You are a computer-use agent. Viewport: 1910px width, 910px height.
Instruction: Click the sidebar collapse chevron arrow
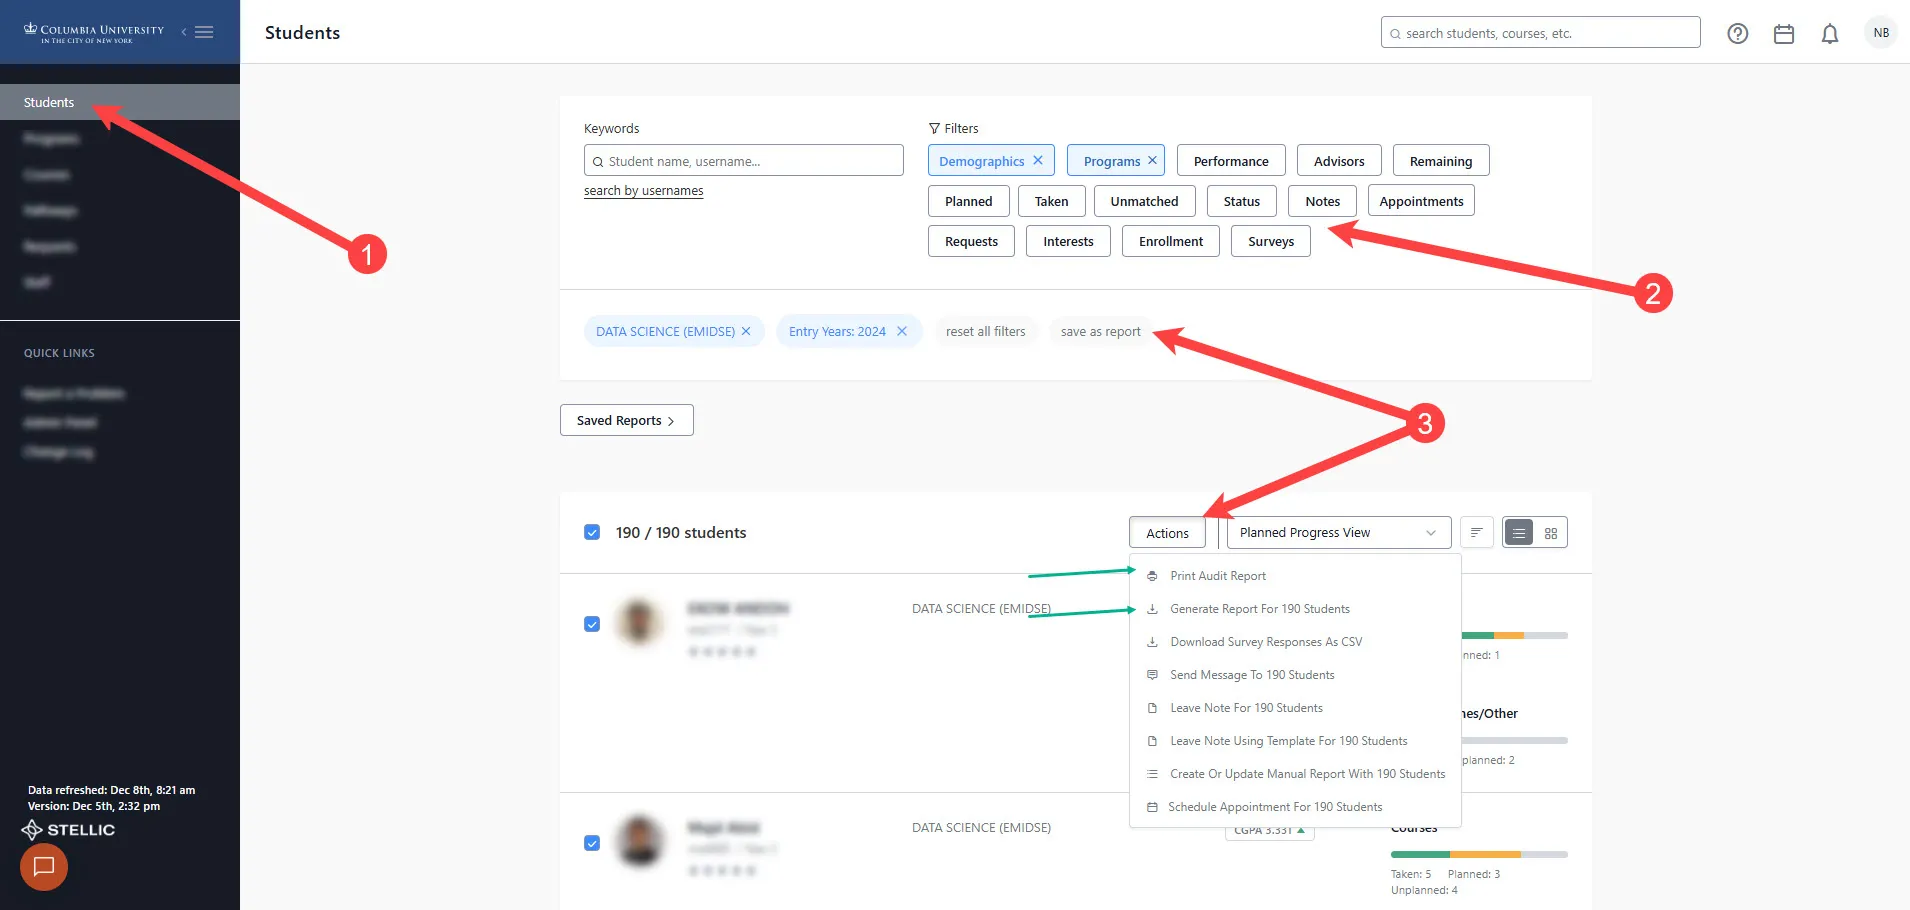pyautogui.click(x=184, y=32)
